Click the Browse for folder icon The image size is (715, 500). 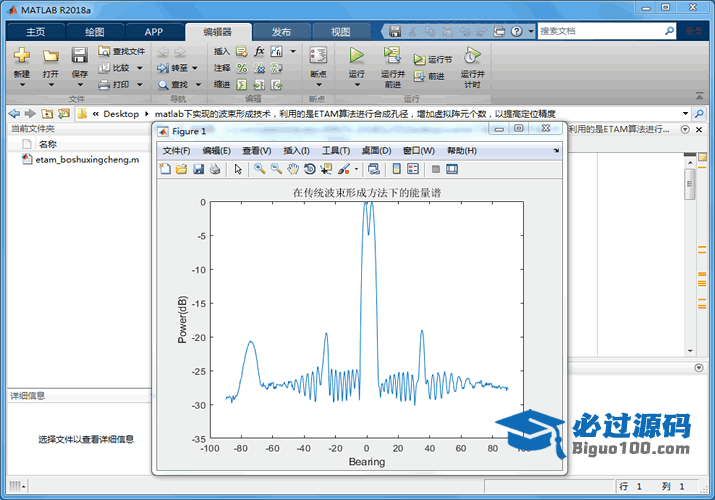click(64, 113)
